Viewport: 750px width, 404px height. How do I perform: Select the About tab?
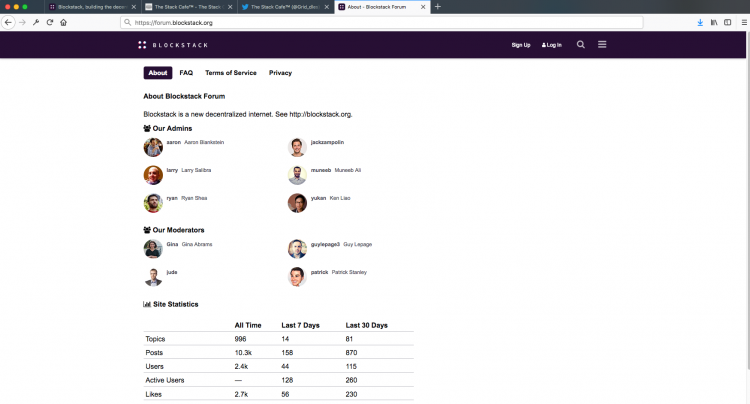point(158,73)
